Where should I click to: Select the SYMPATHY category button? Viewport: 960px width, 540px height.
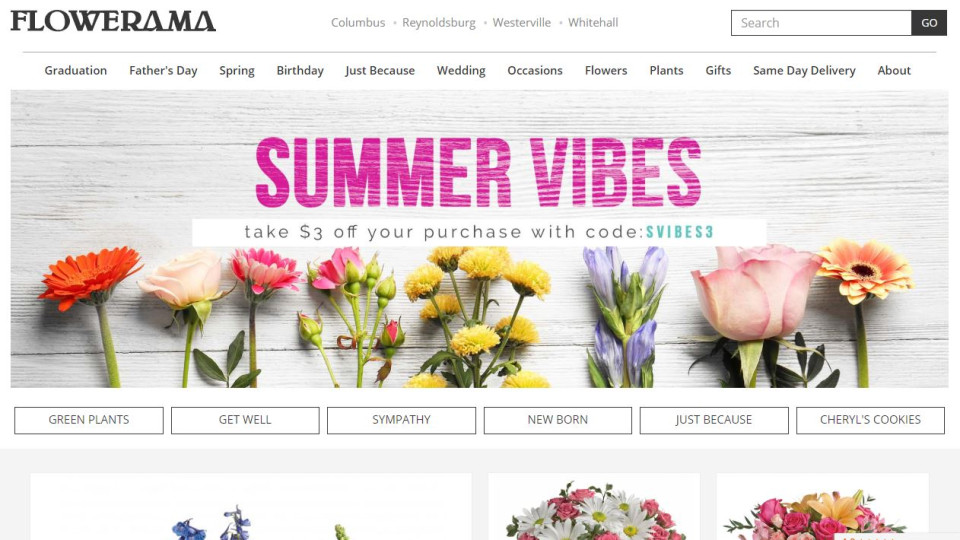tap(401, 420)
